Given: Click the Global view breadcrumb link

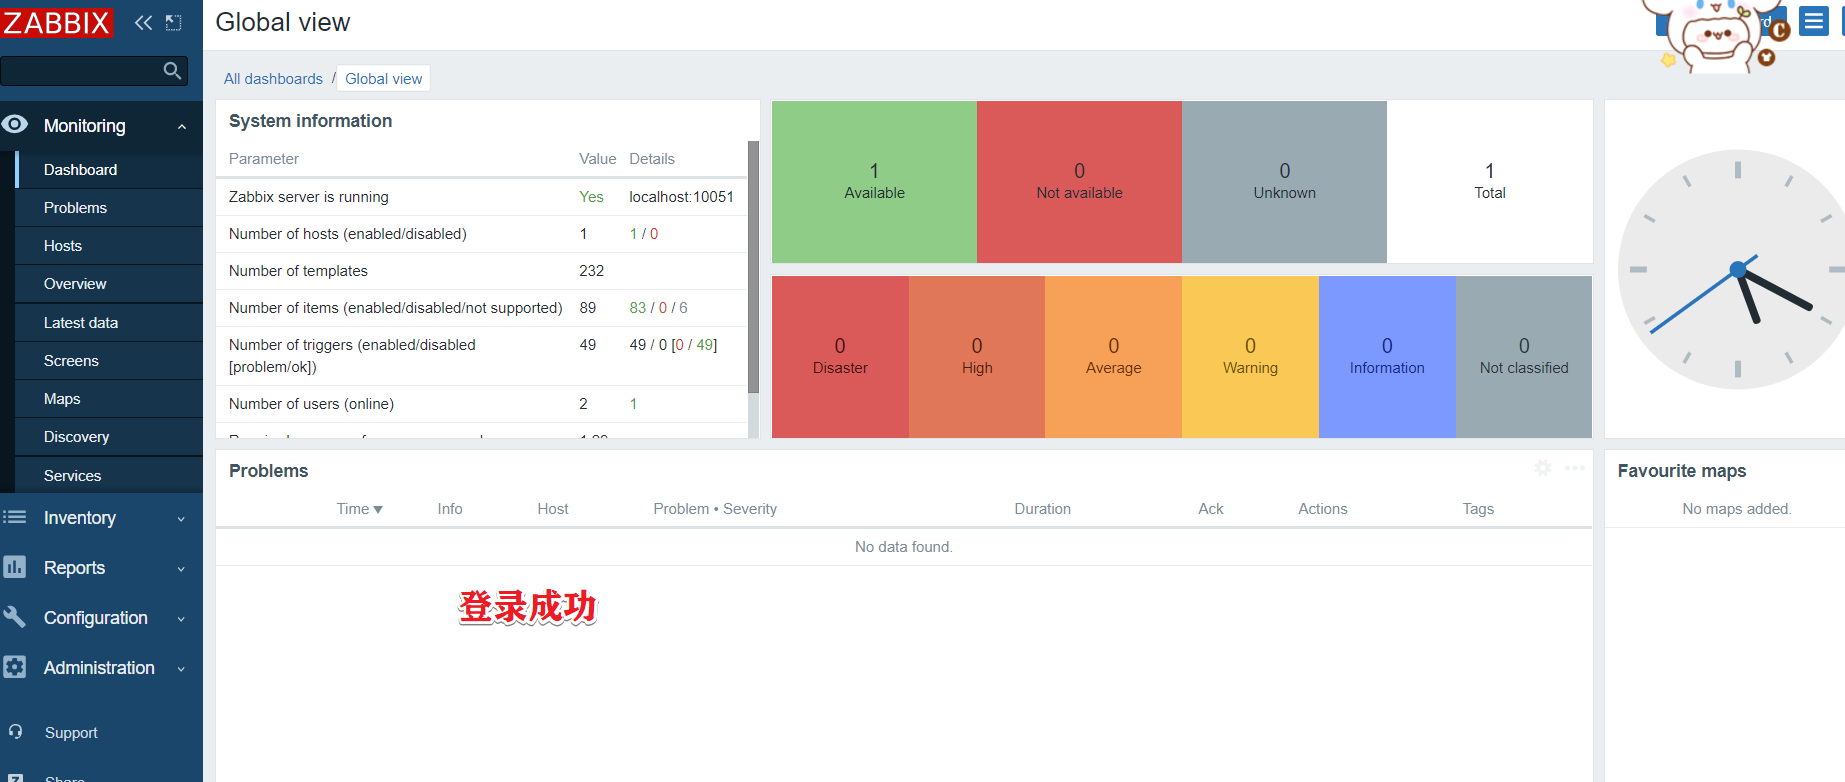Looking at the screenshot, I should [384, 79].
